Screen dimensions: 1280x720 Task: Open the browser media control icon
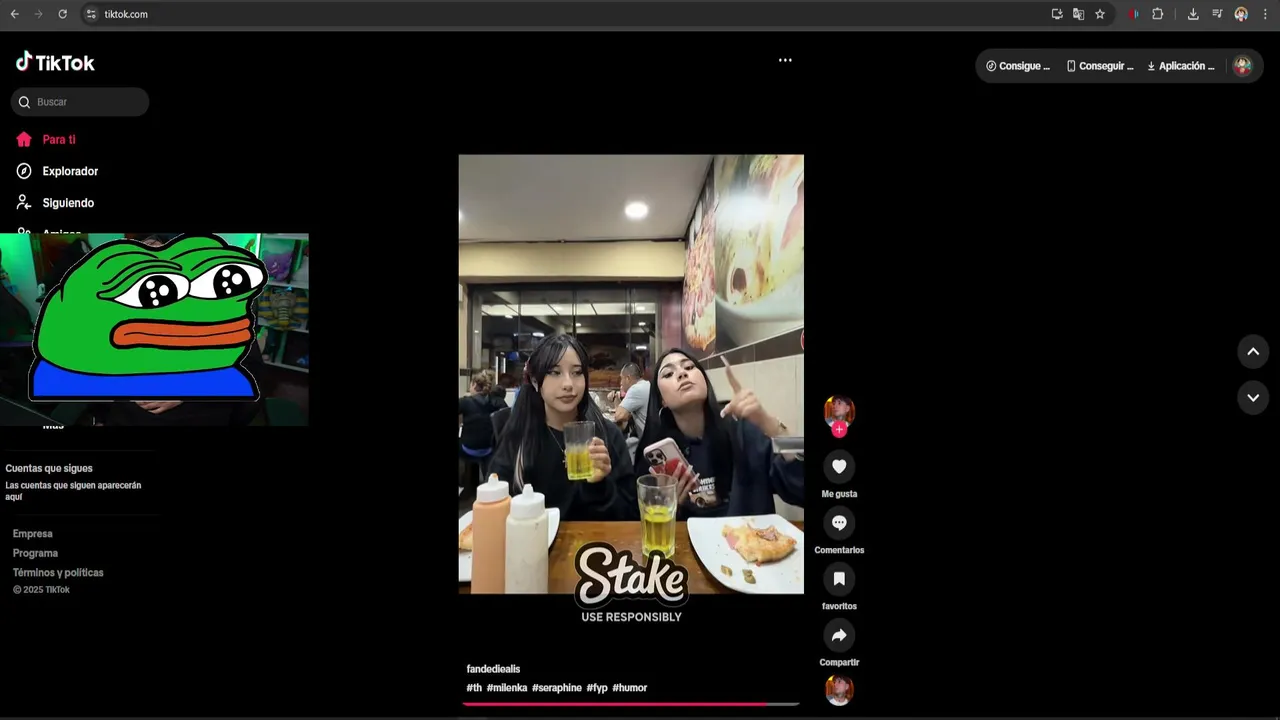point(1217,14)
